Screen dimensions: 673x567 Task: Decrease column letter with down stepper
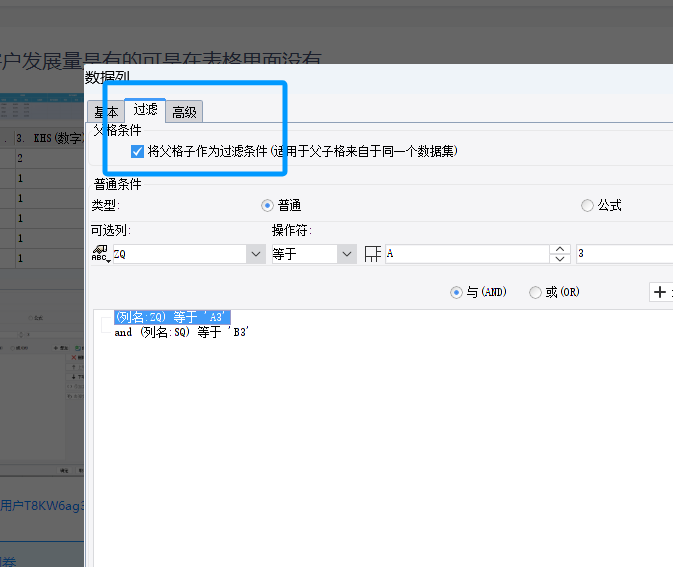[560, 258]
